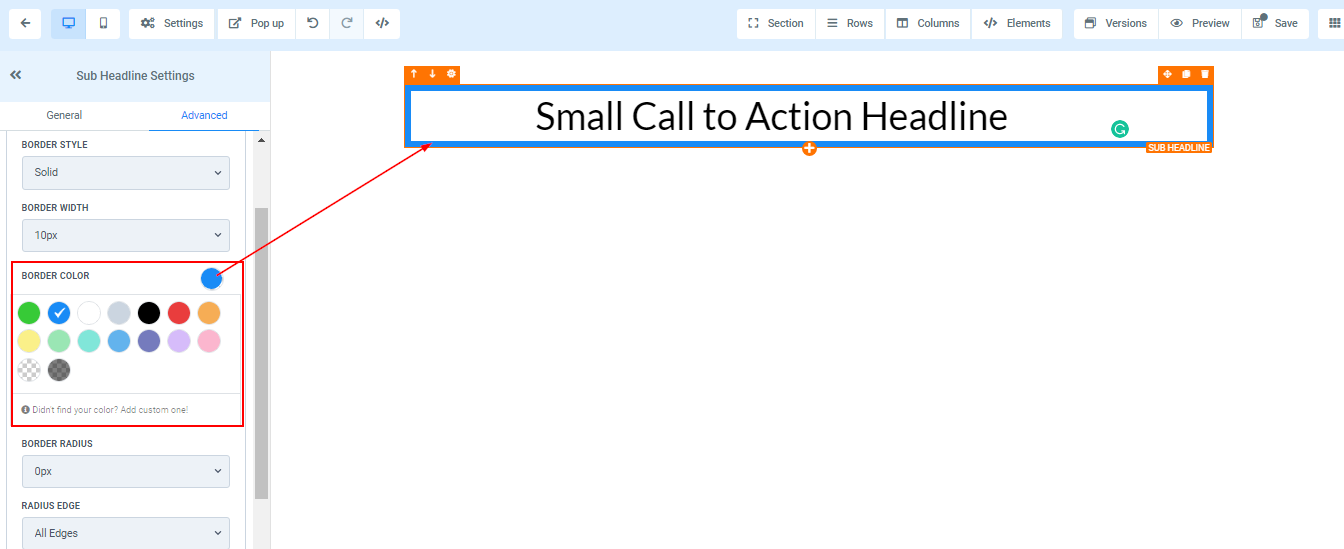The image size is (1344, 549).
Task: Open the Border Width dropdown
Action: coord(126,236)
